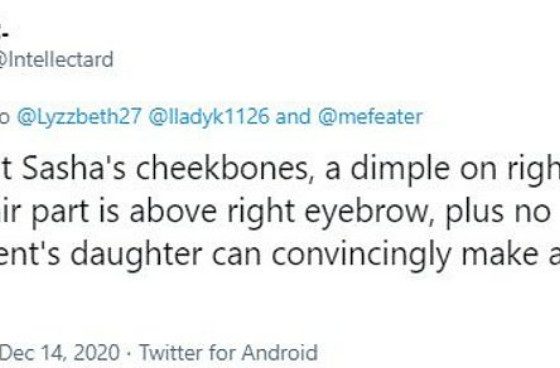Click the partial display name above @Intellectard
Image resolution: width=560 pixels, height=368 pixels.
(x=4, y=35)
